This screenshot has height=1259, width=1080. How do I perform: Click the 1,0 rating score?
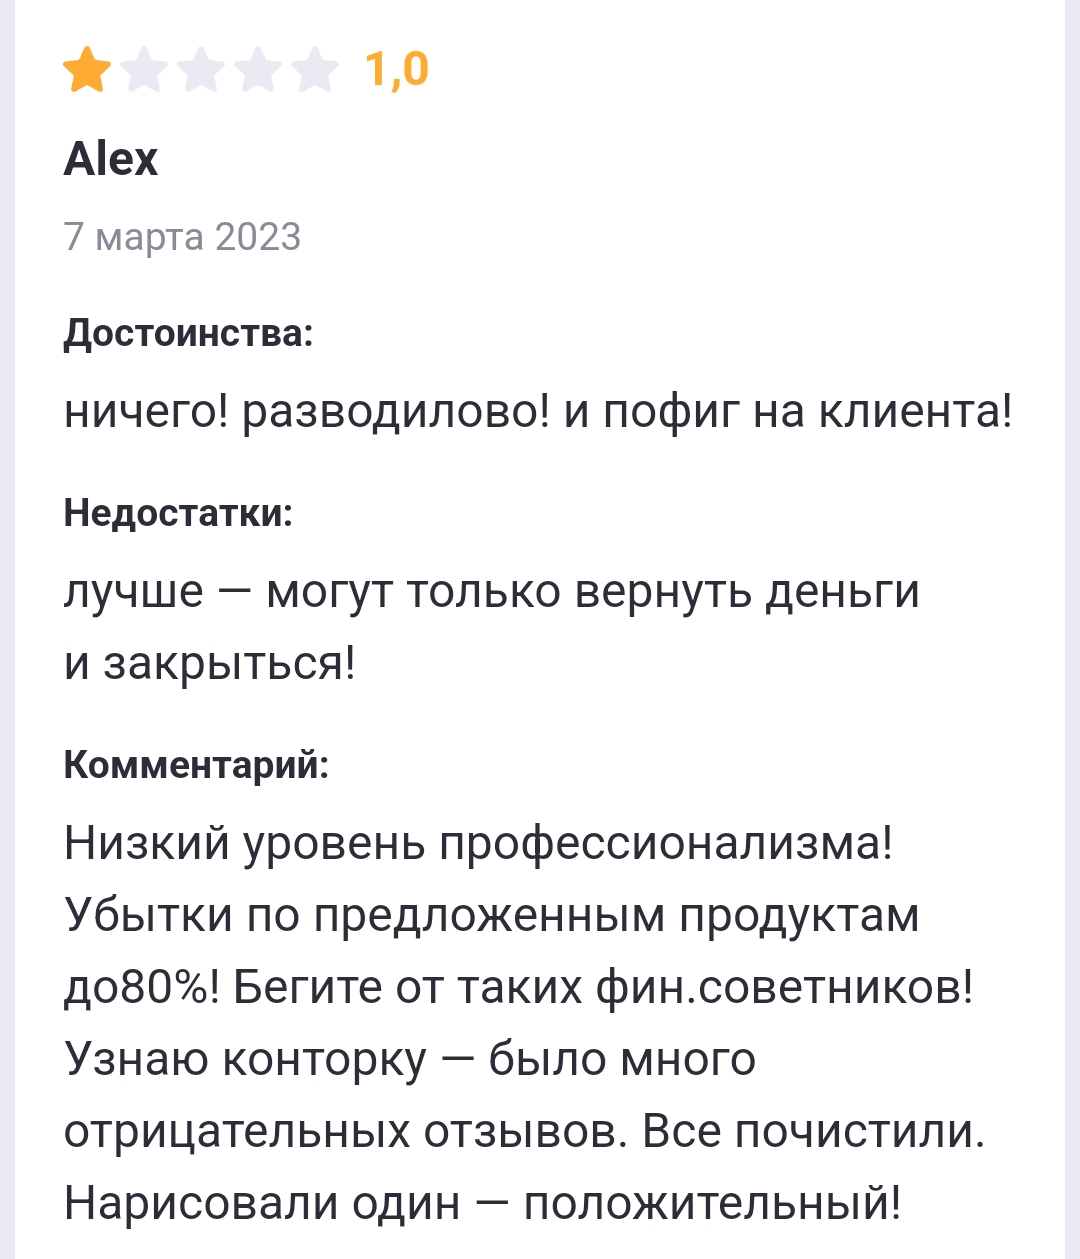pyautogui.click(x=397, y=69)
